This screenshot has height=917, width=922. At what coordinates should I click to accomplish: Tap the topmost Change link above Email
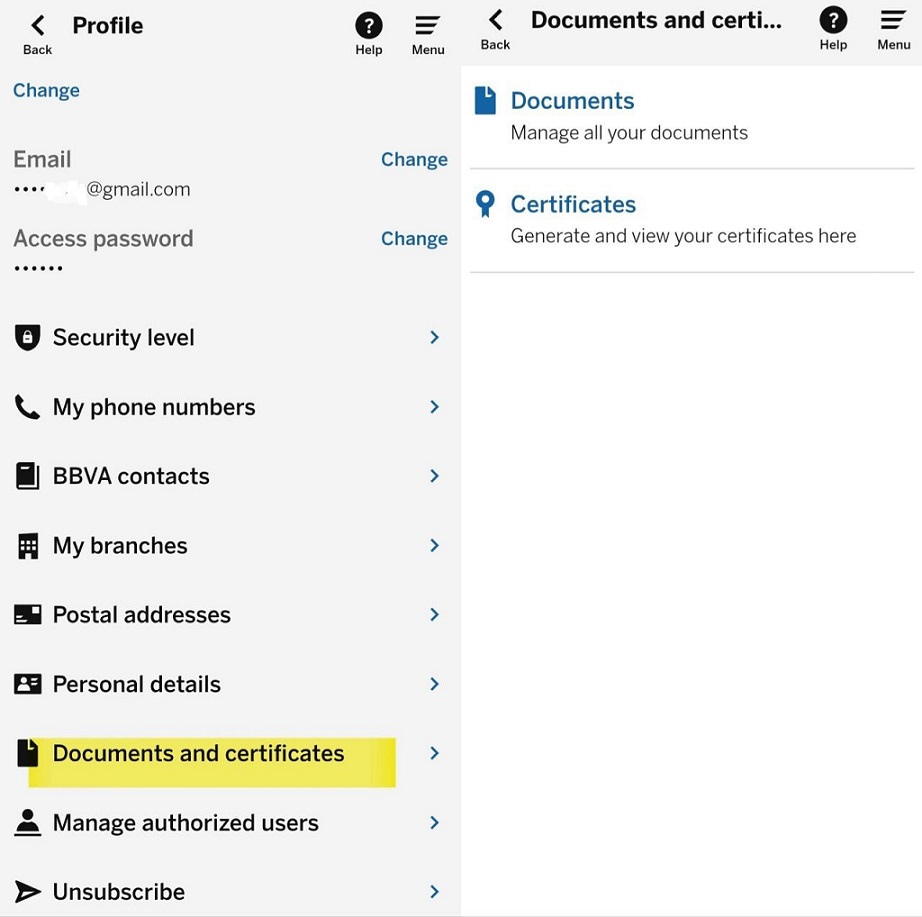[46, 91]
